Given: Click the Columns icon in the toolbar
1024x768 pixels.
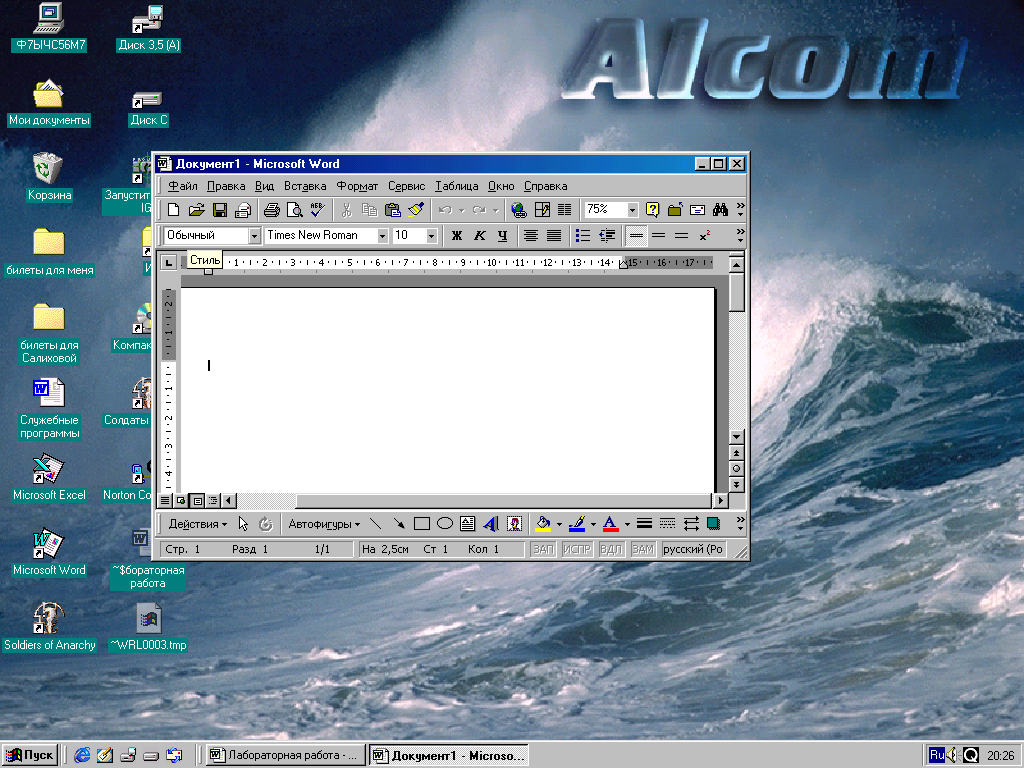Looking at the screenshot, I should [565, 210].
